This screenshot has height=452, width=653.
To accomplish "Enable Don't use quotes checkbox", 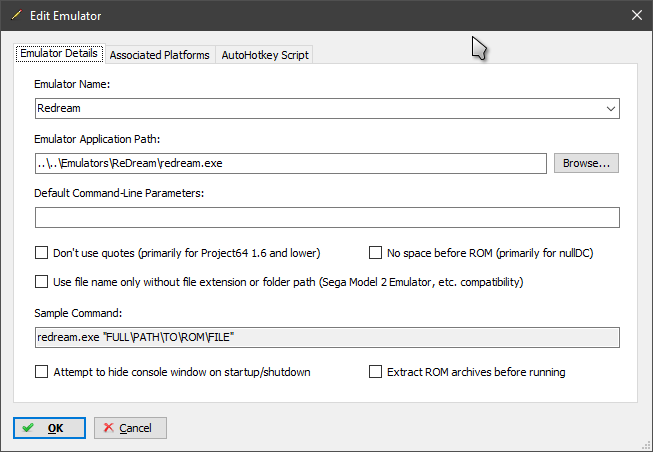I will click(x=41, y=253).
